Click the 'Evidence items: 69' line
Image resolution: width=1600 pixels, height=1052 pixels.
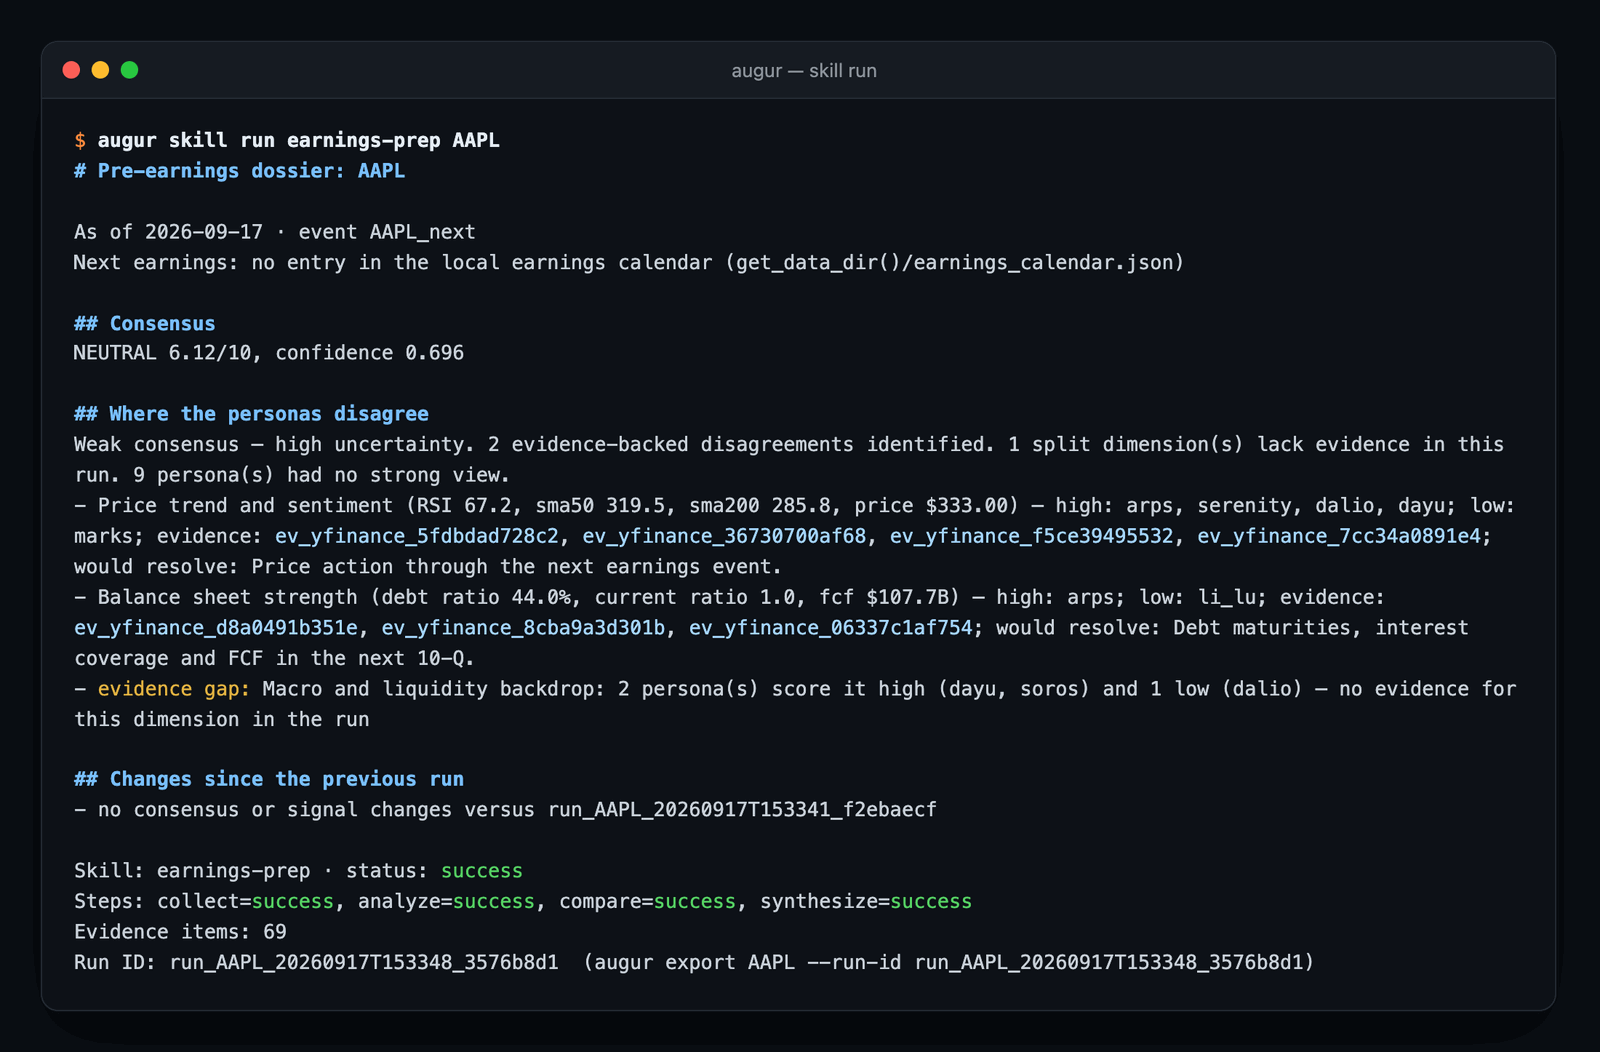click(x=180, y=932)
